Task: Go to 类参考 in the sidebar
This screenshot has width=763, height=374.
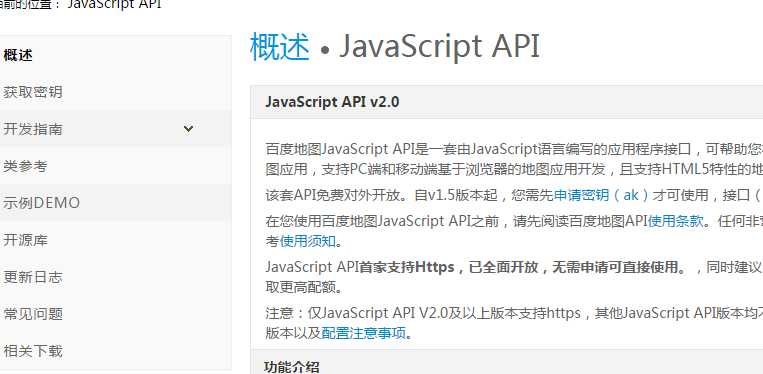Action: pyautogui.click(x=25, y=166)
